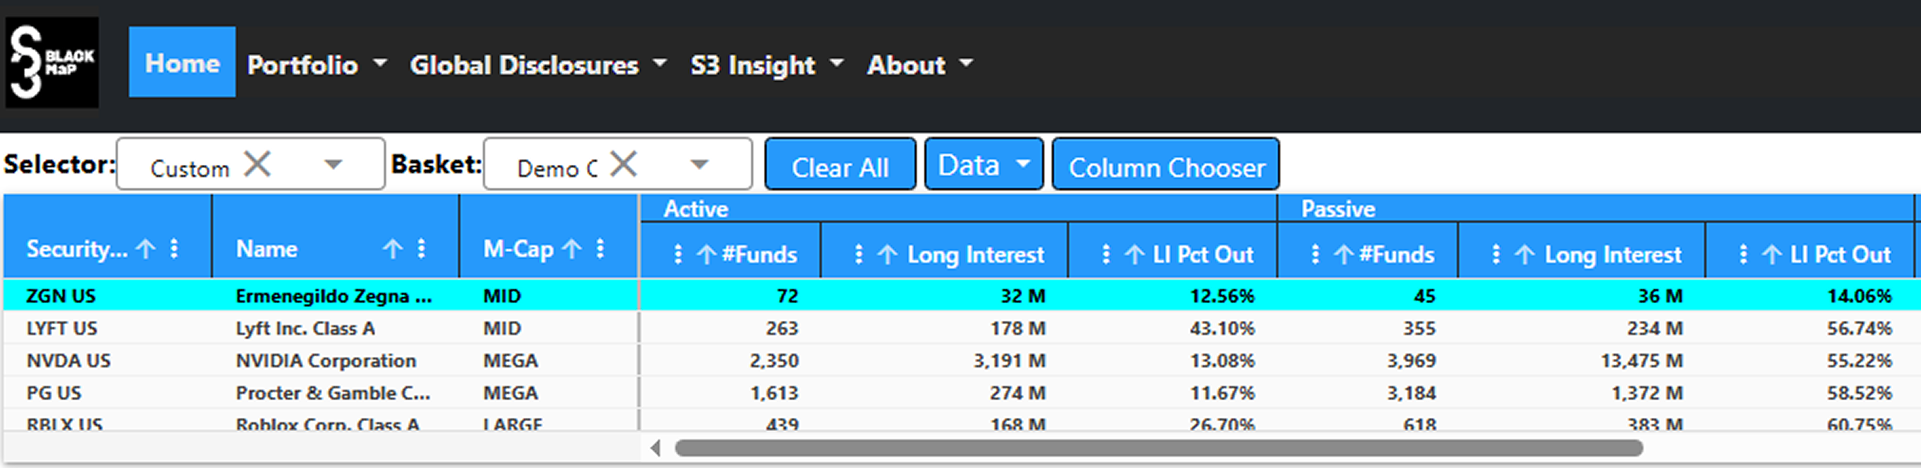The width and height of the screenshot is (1921, 468).
Task: Click the NVIDIA Corporation name cell
Action: [x=326, y=360]
